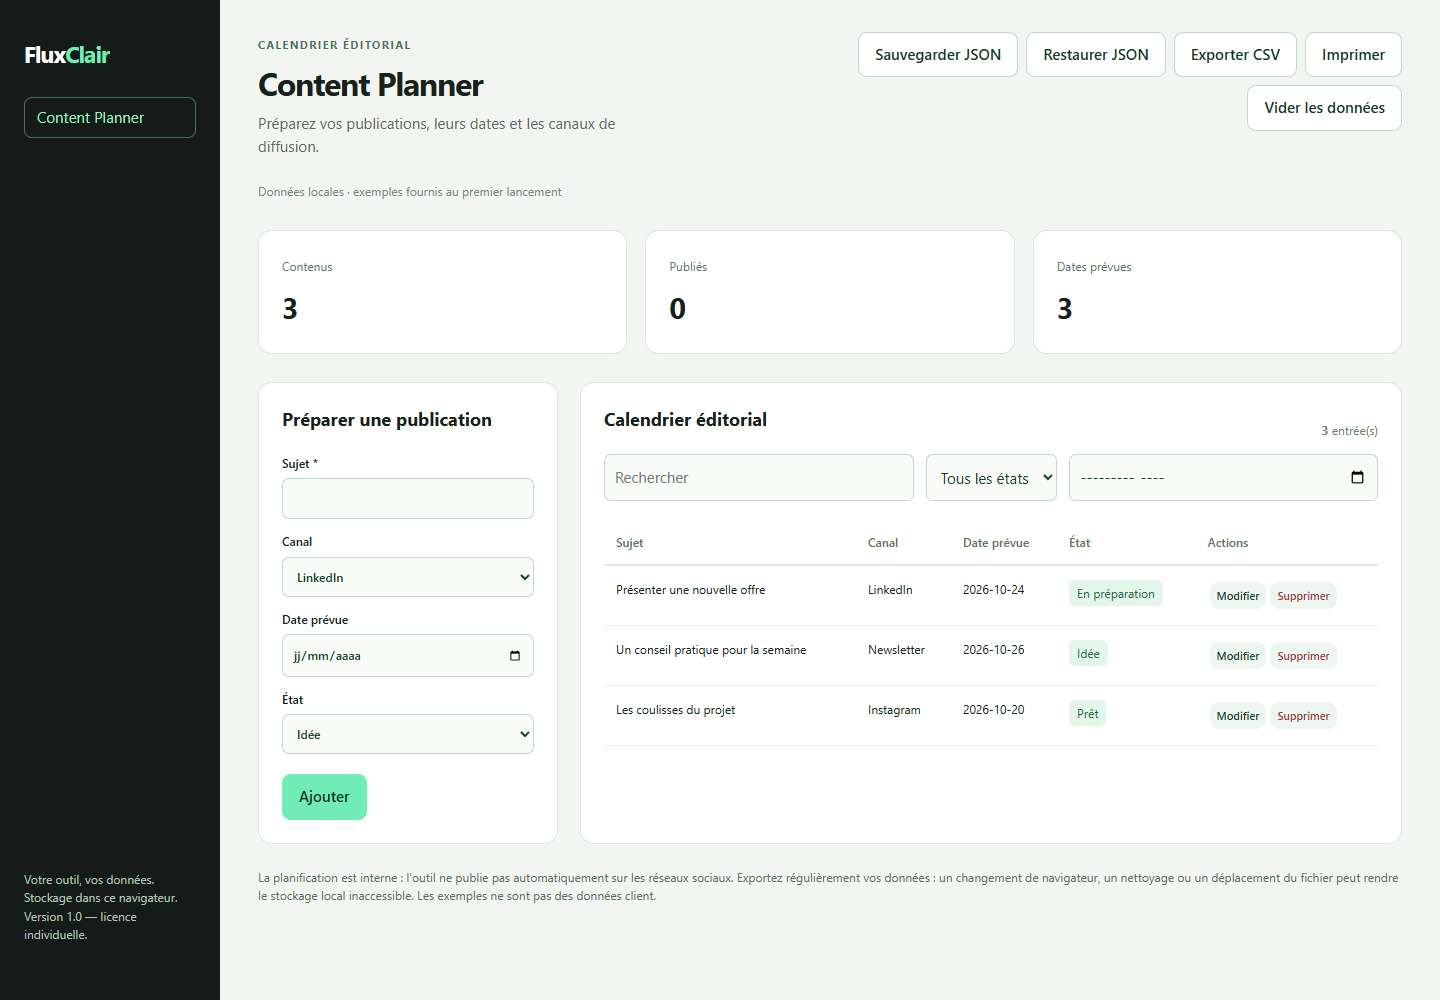Click the État column header in table

pyautogui.click(x=1079, y=543)
